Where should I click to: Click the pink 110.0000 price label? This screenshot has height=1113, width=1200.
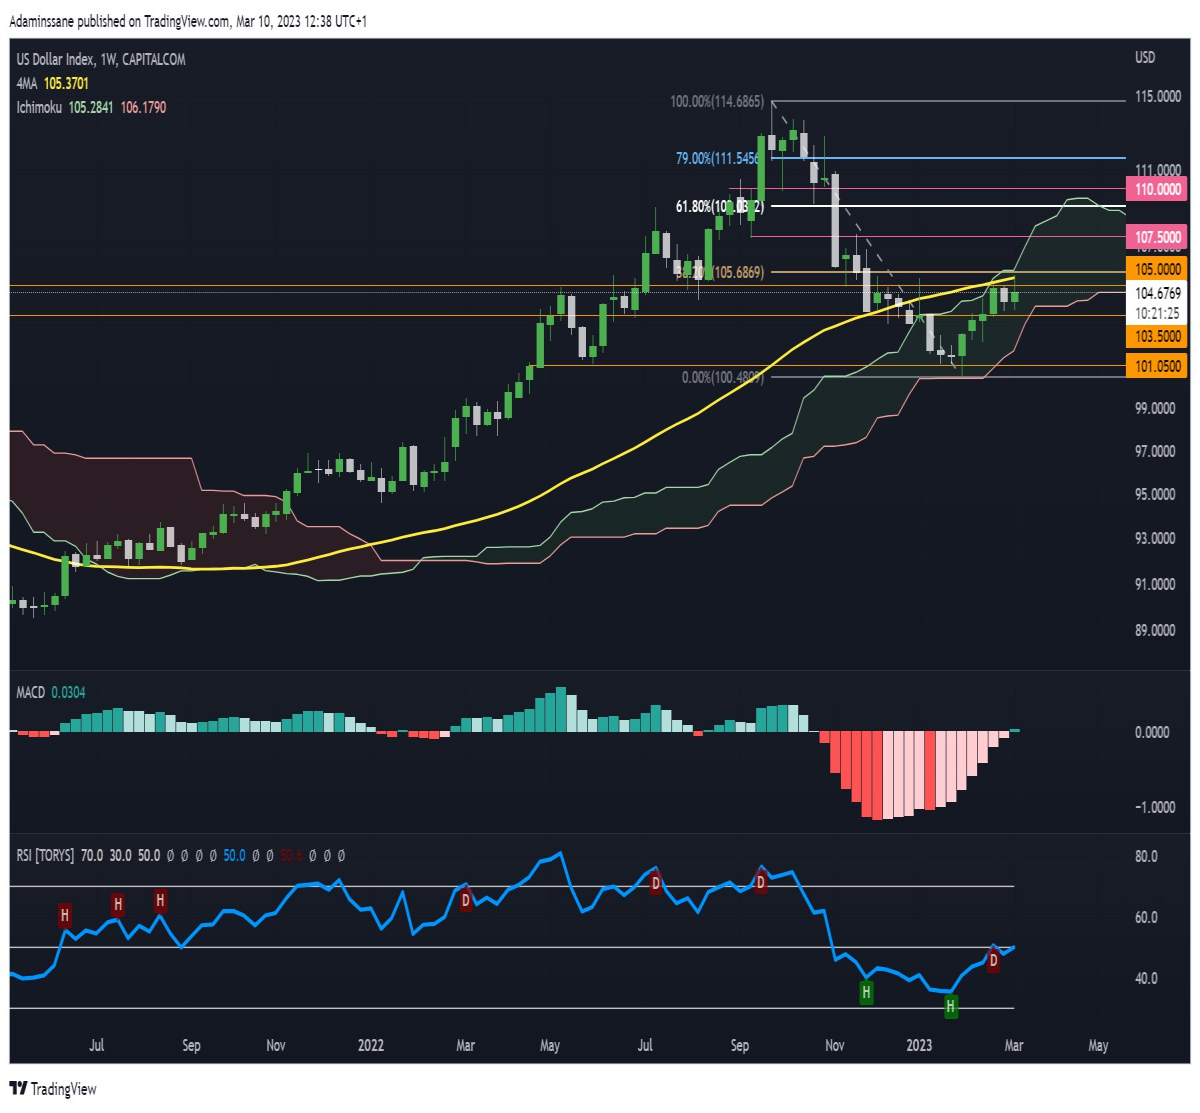coord(1157,189)
